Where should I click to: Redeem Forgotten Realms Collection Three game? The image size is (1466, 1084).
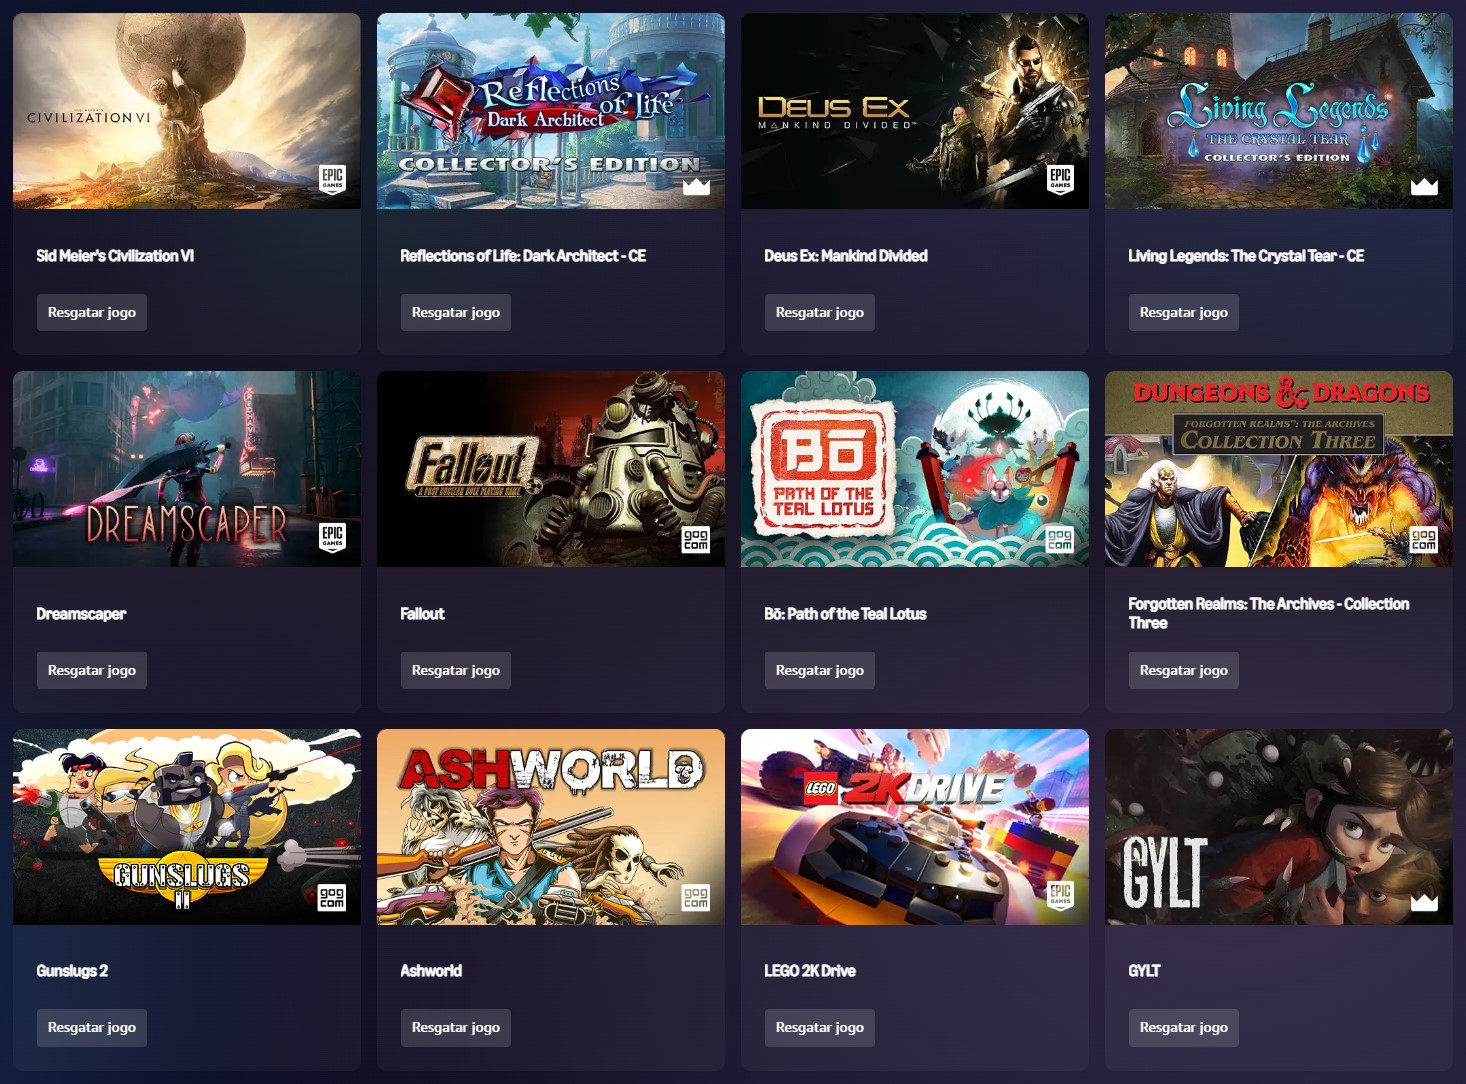[1184, 670]
